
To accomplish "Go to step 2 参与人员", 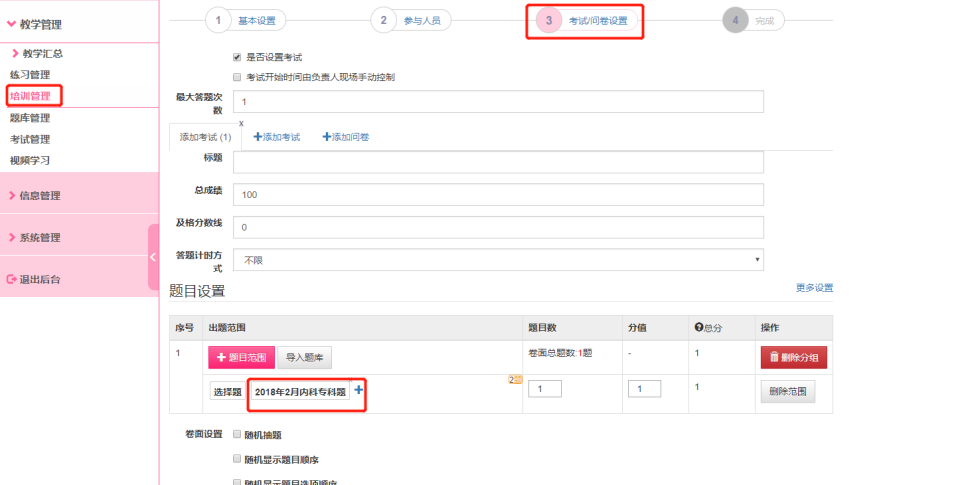I will point(422,21).
